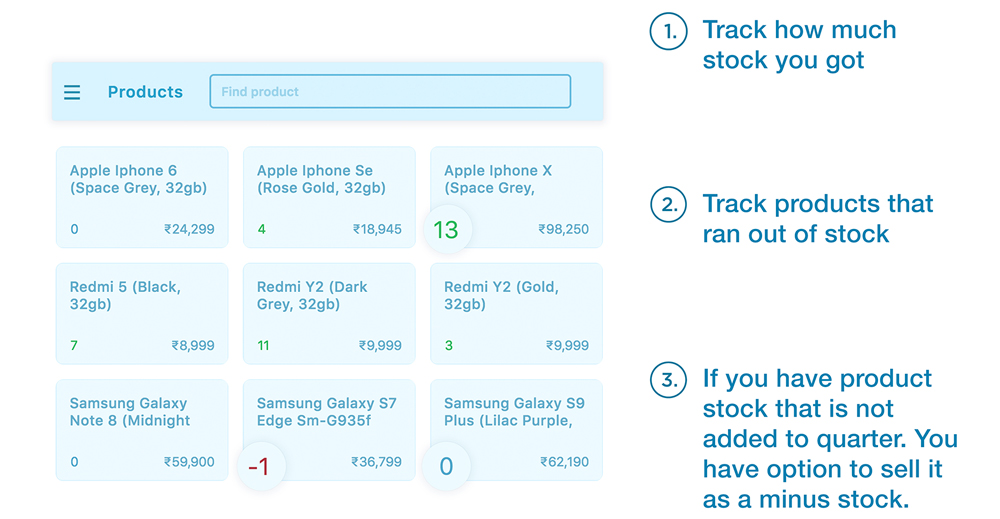Click the circled number 3 marker

[x=668, y=380]
